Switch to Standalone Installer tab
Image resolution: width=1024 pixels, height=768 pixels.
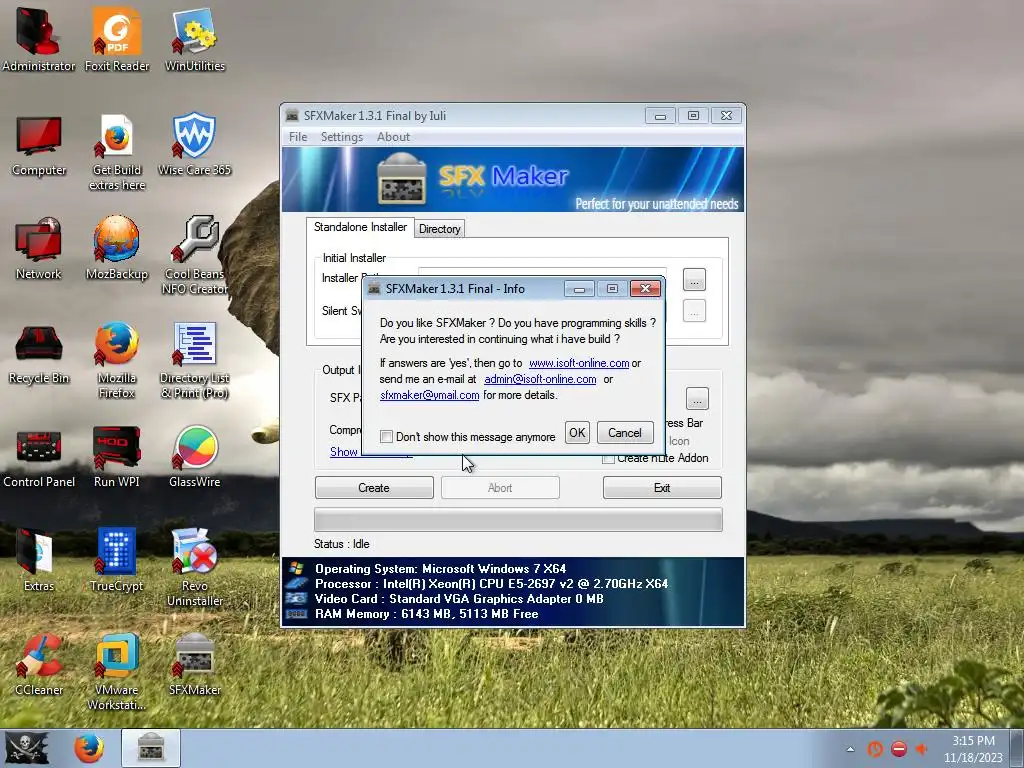coord(360,227)
